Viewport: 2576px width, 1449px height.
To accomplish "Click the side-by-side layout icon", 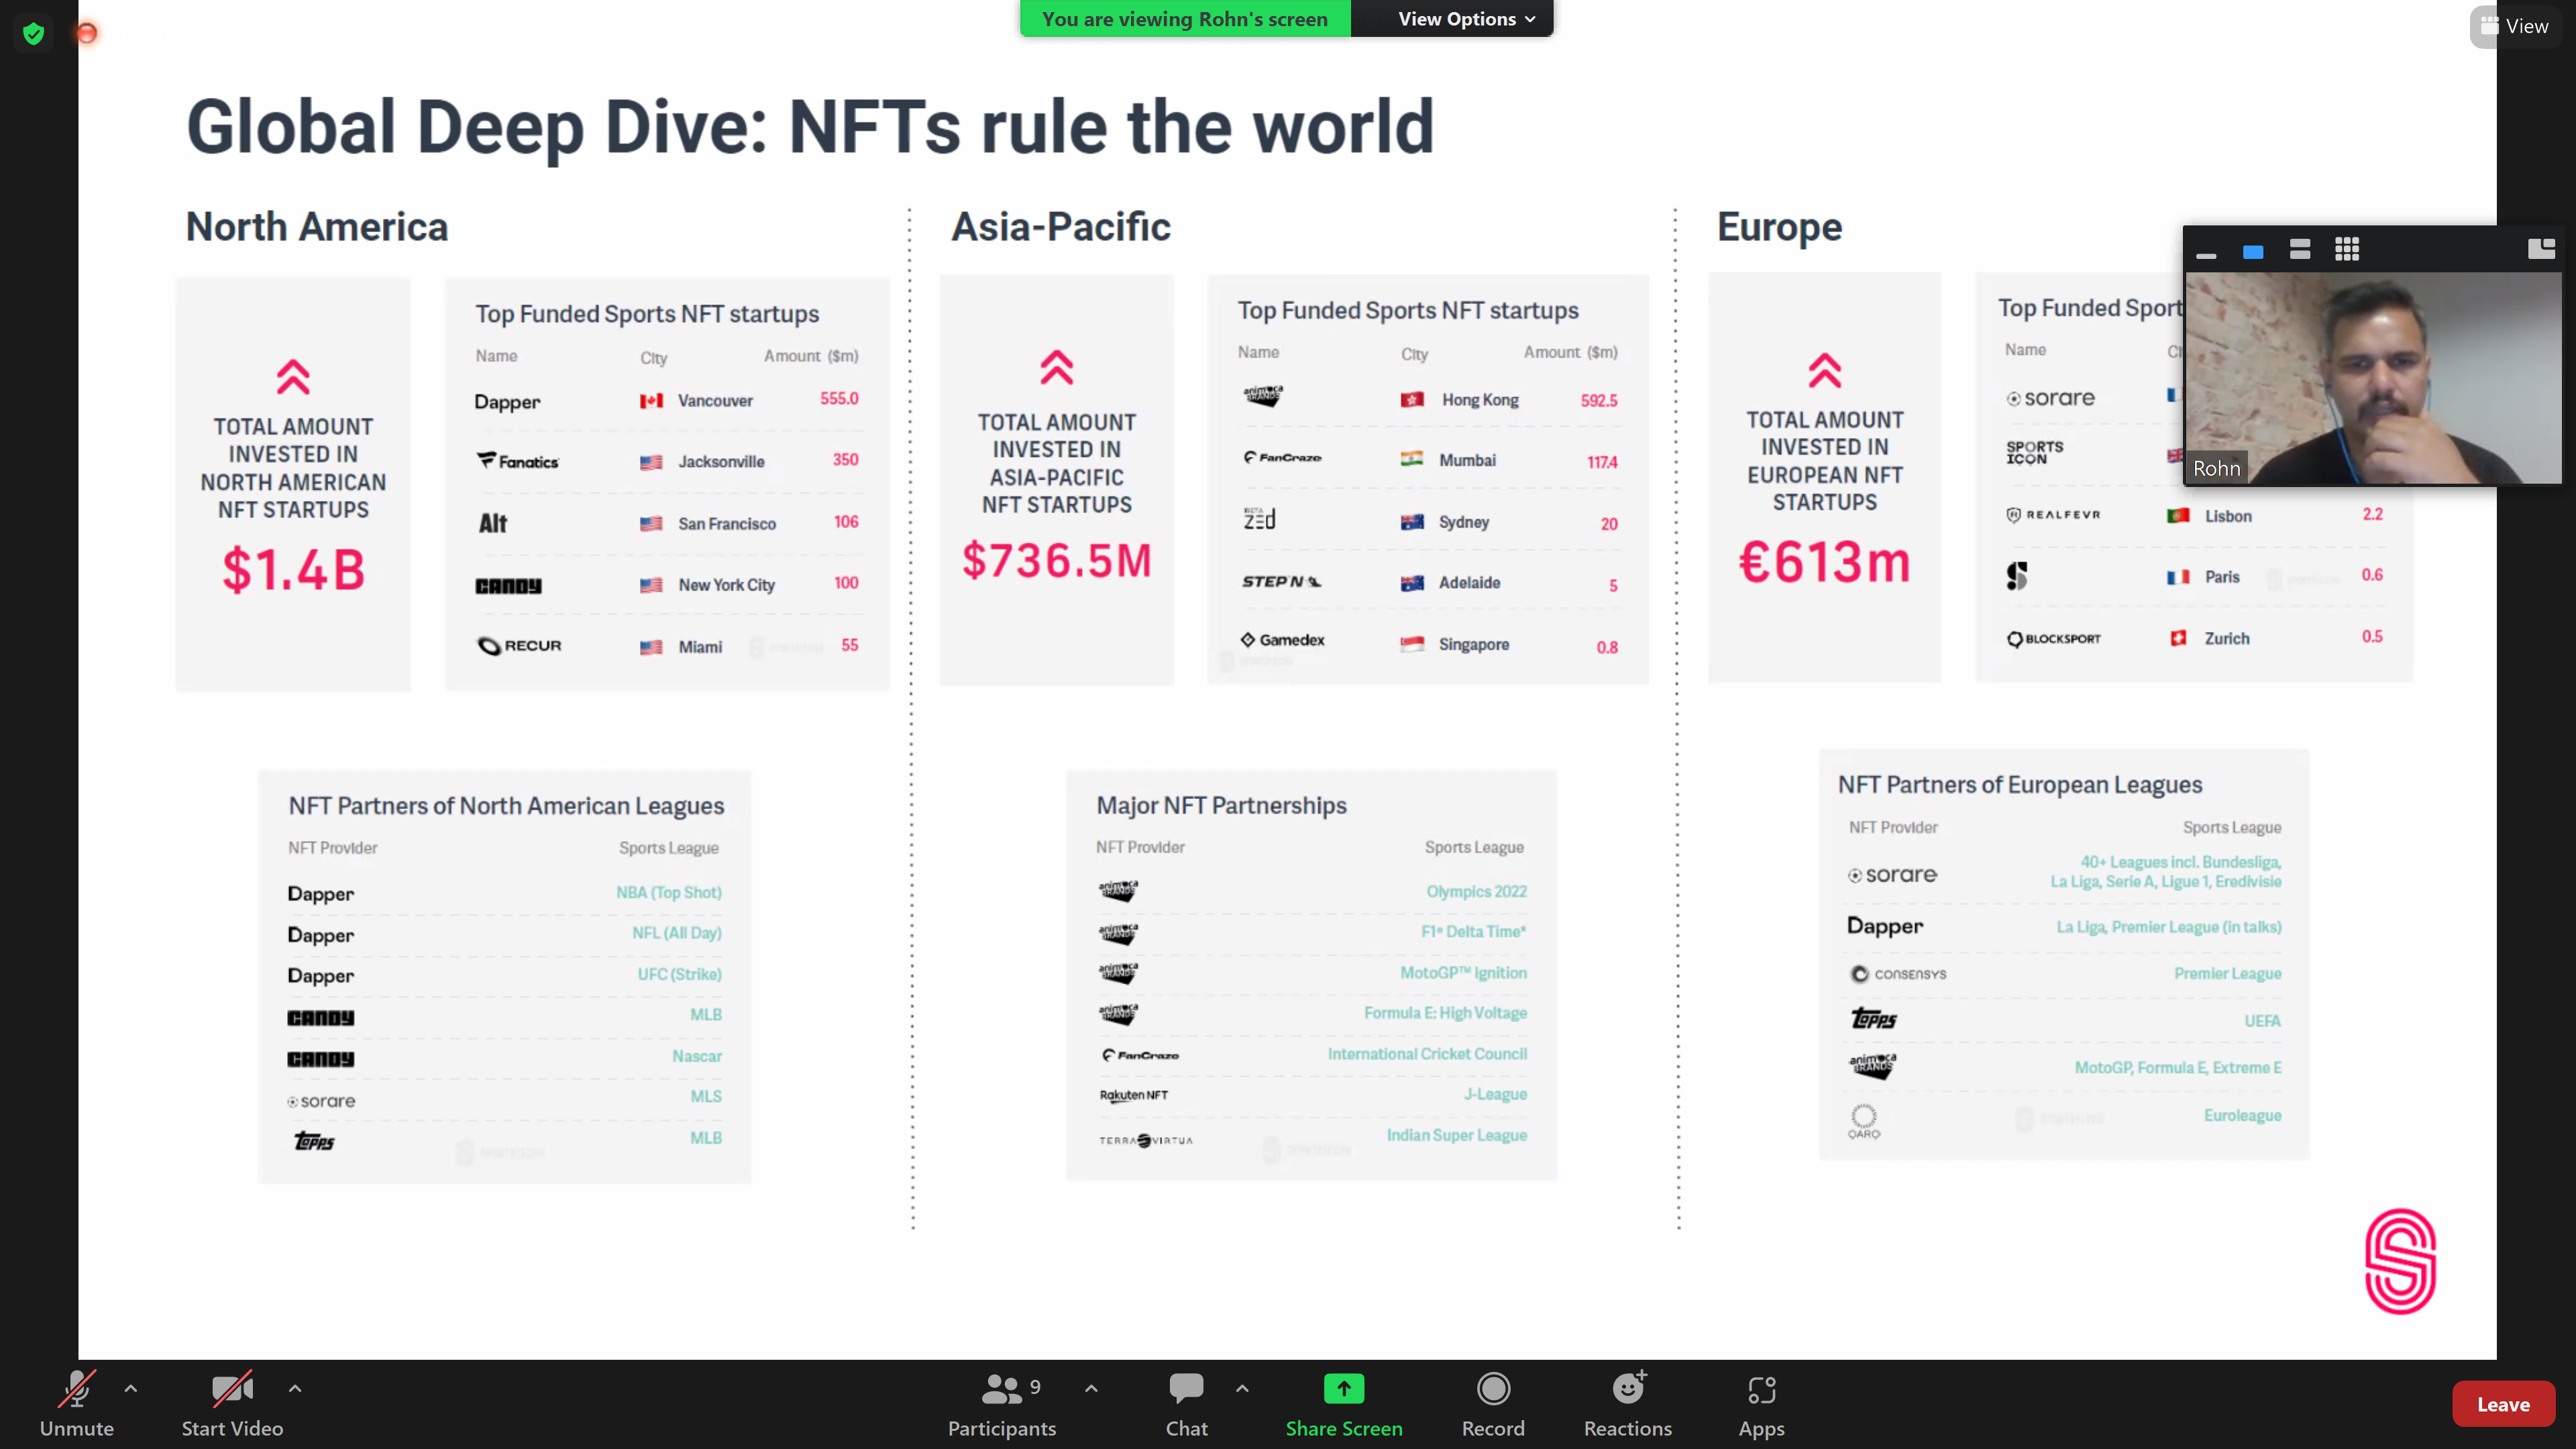I will pos(2541,248).
